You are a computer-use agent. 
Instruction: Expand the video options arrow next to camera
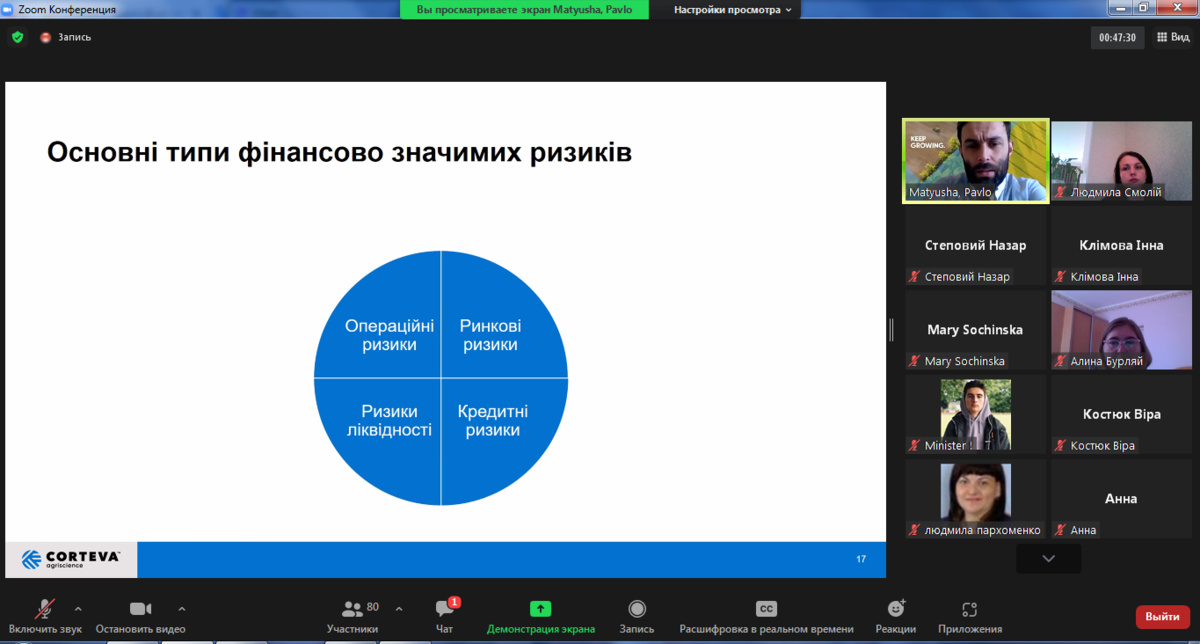tap(182, 608)
